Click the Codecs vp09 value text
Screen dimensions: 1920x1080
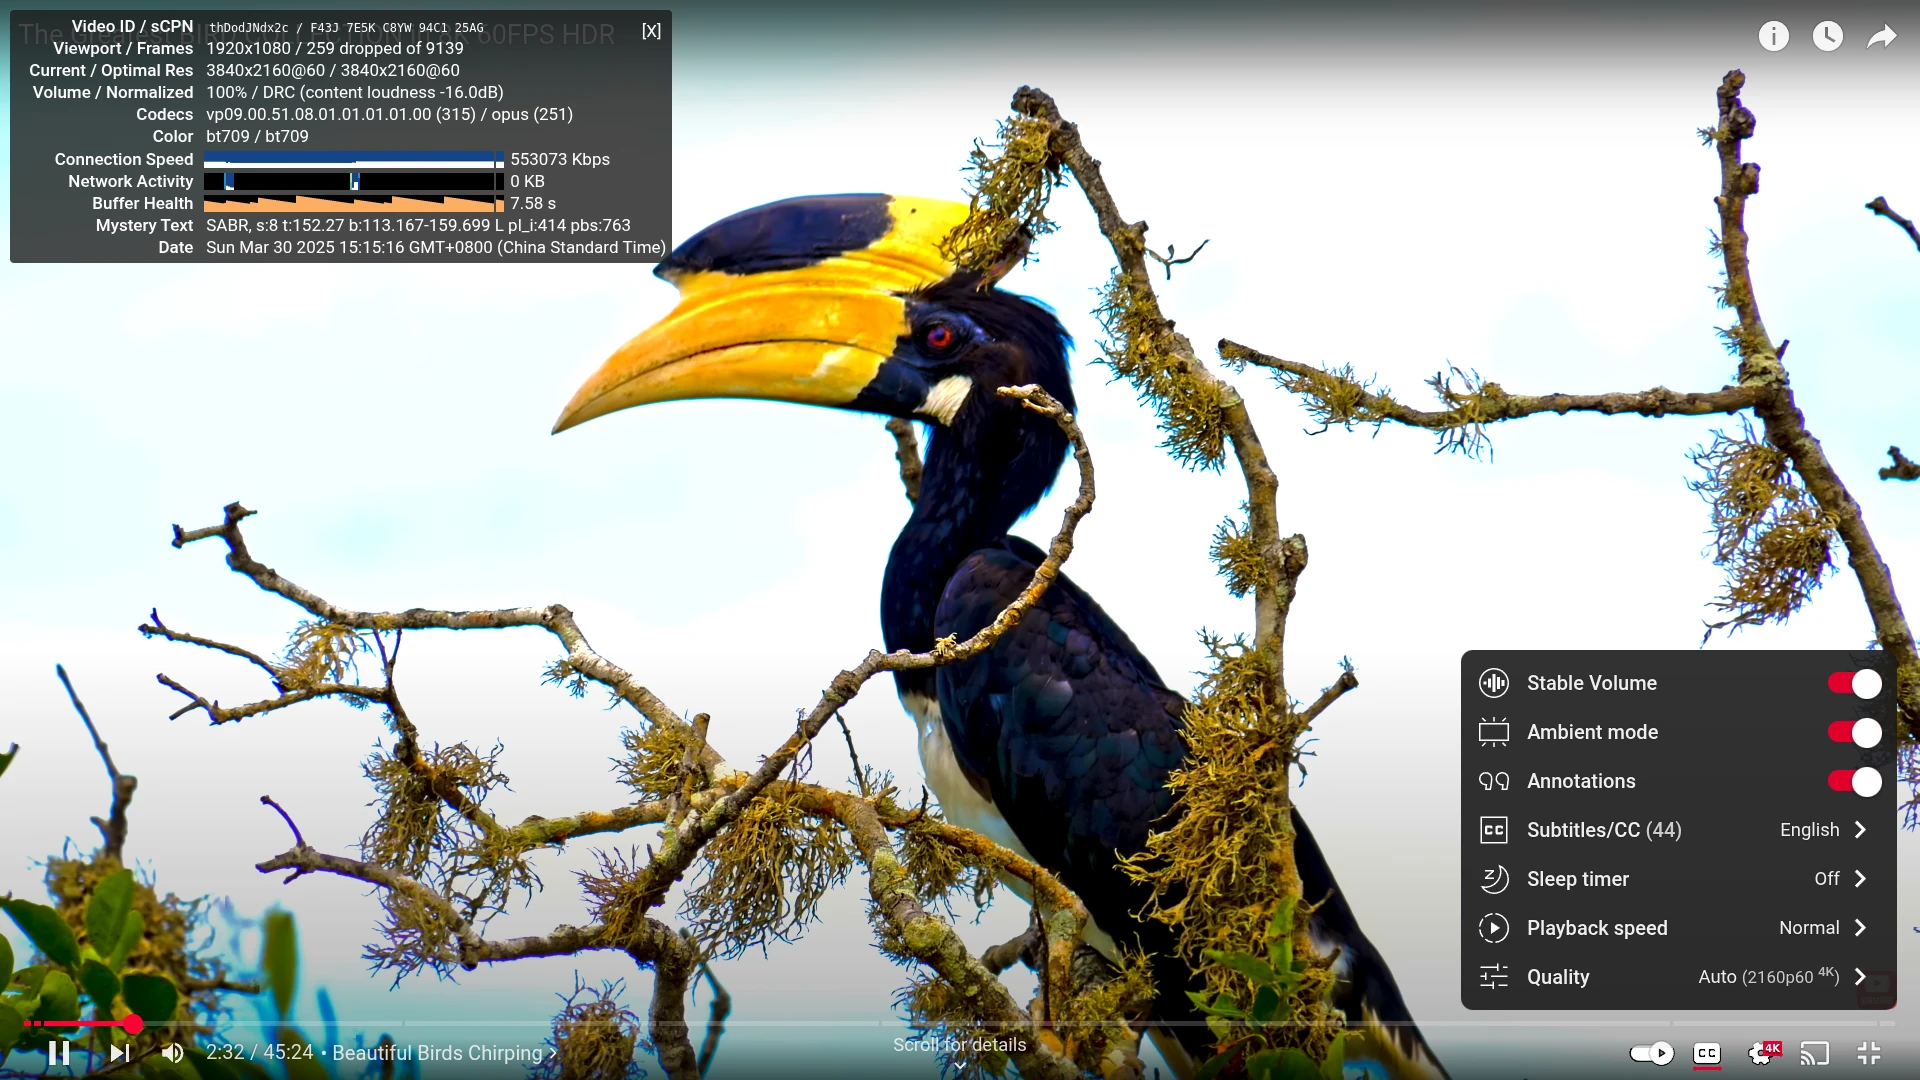(389, 114)
